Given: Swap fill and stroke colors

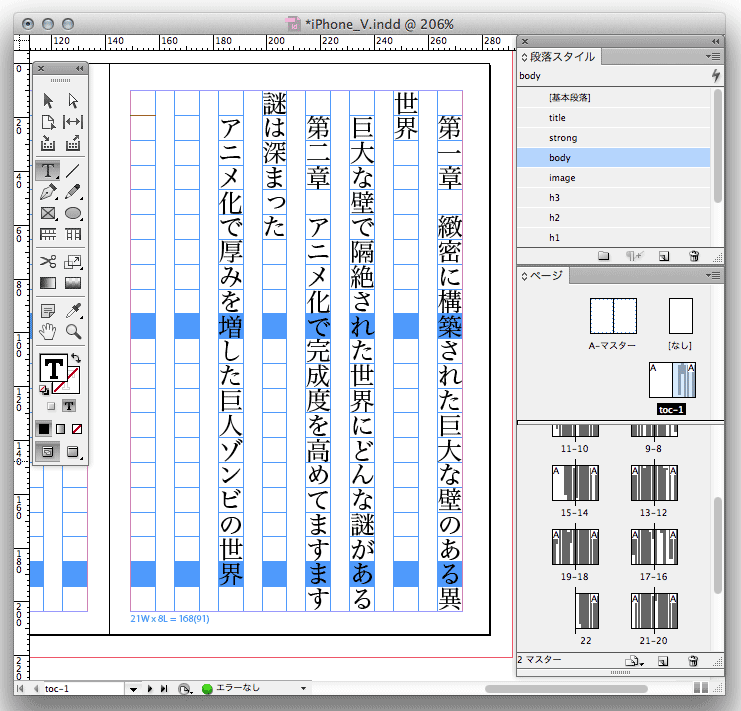Looking at the screenshot, I should coord(76,358).
